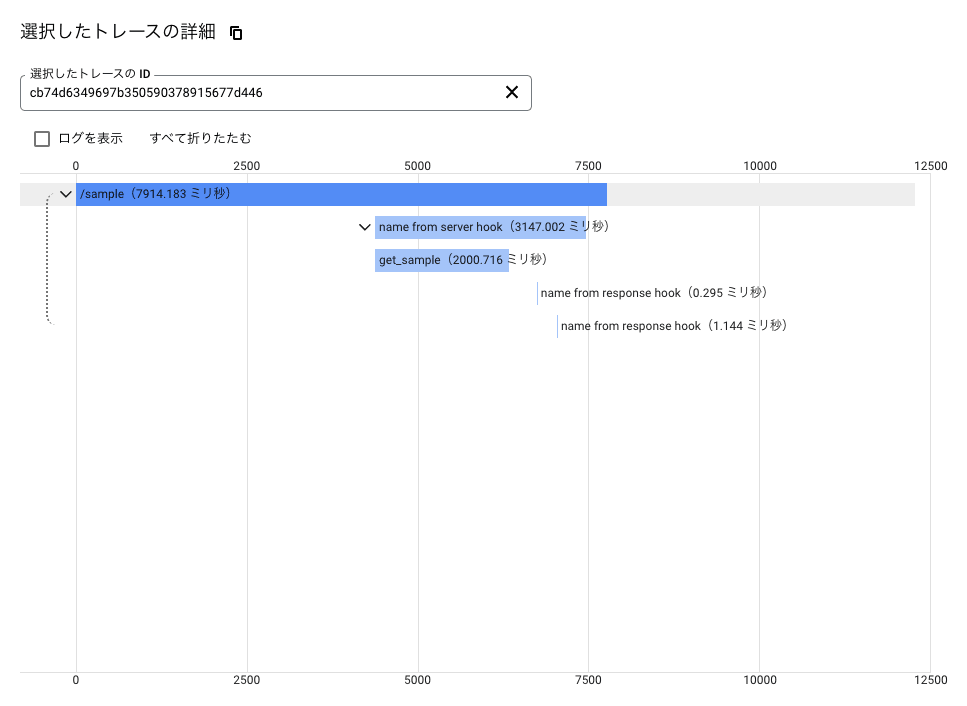Click the top axis label 2500

(x=247, y=166)
